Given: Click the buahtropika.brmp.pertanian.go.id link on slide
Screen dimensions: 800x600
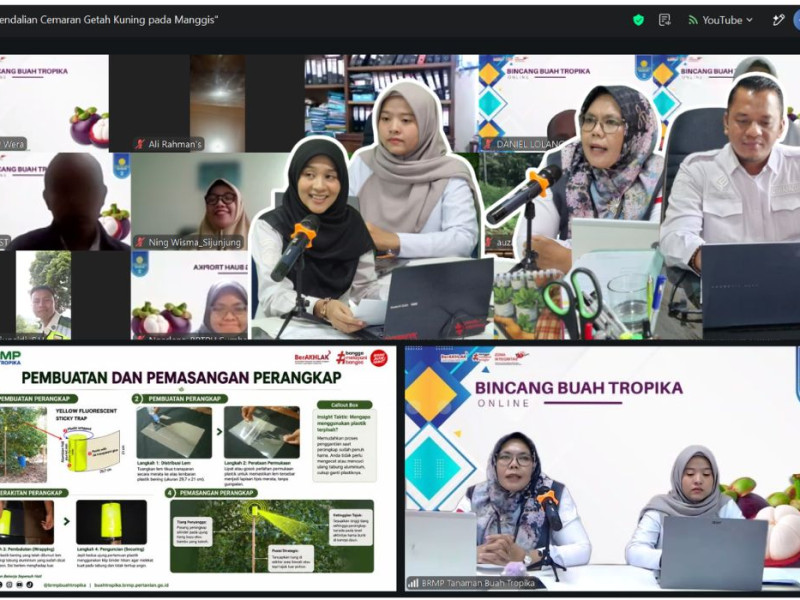Looking at the screenshot, I should [132, 585].
